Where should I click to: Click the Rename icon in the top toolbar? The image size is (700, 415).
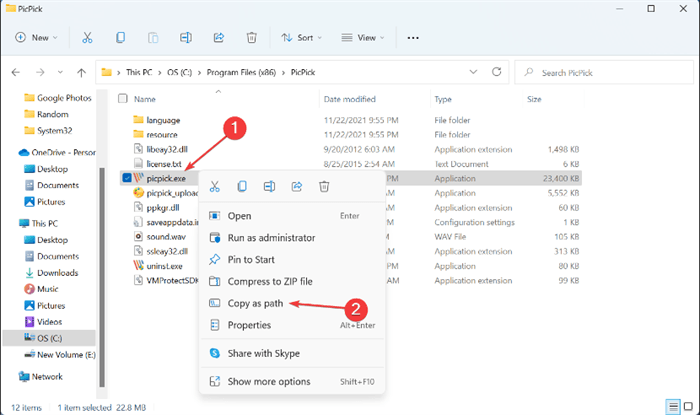(186, 38)
